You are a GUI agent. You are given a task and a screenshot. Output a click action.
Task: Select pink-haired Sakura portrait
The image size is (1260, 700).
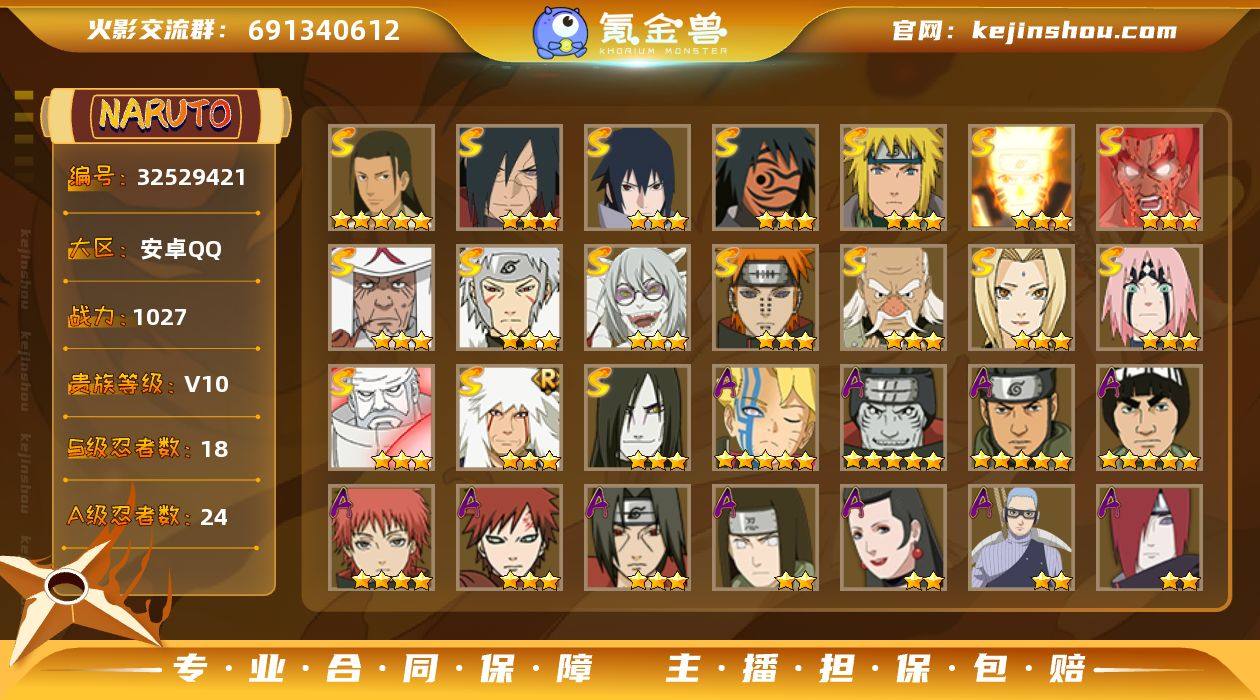[1150, 298]
